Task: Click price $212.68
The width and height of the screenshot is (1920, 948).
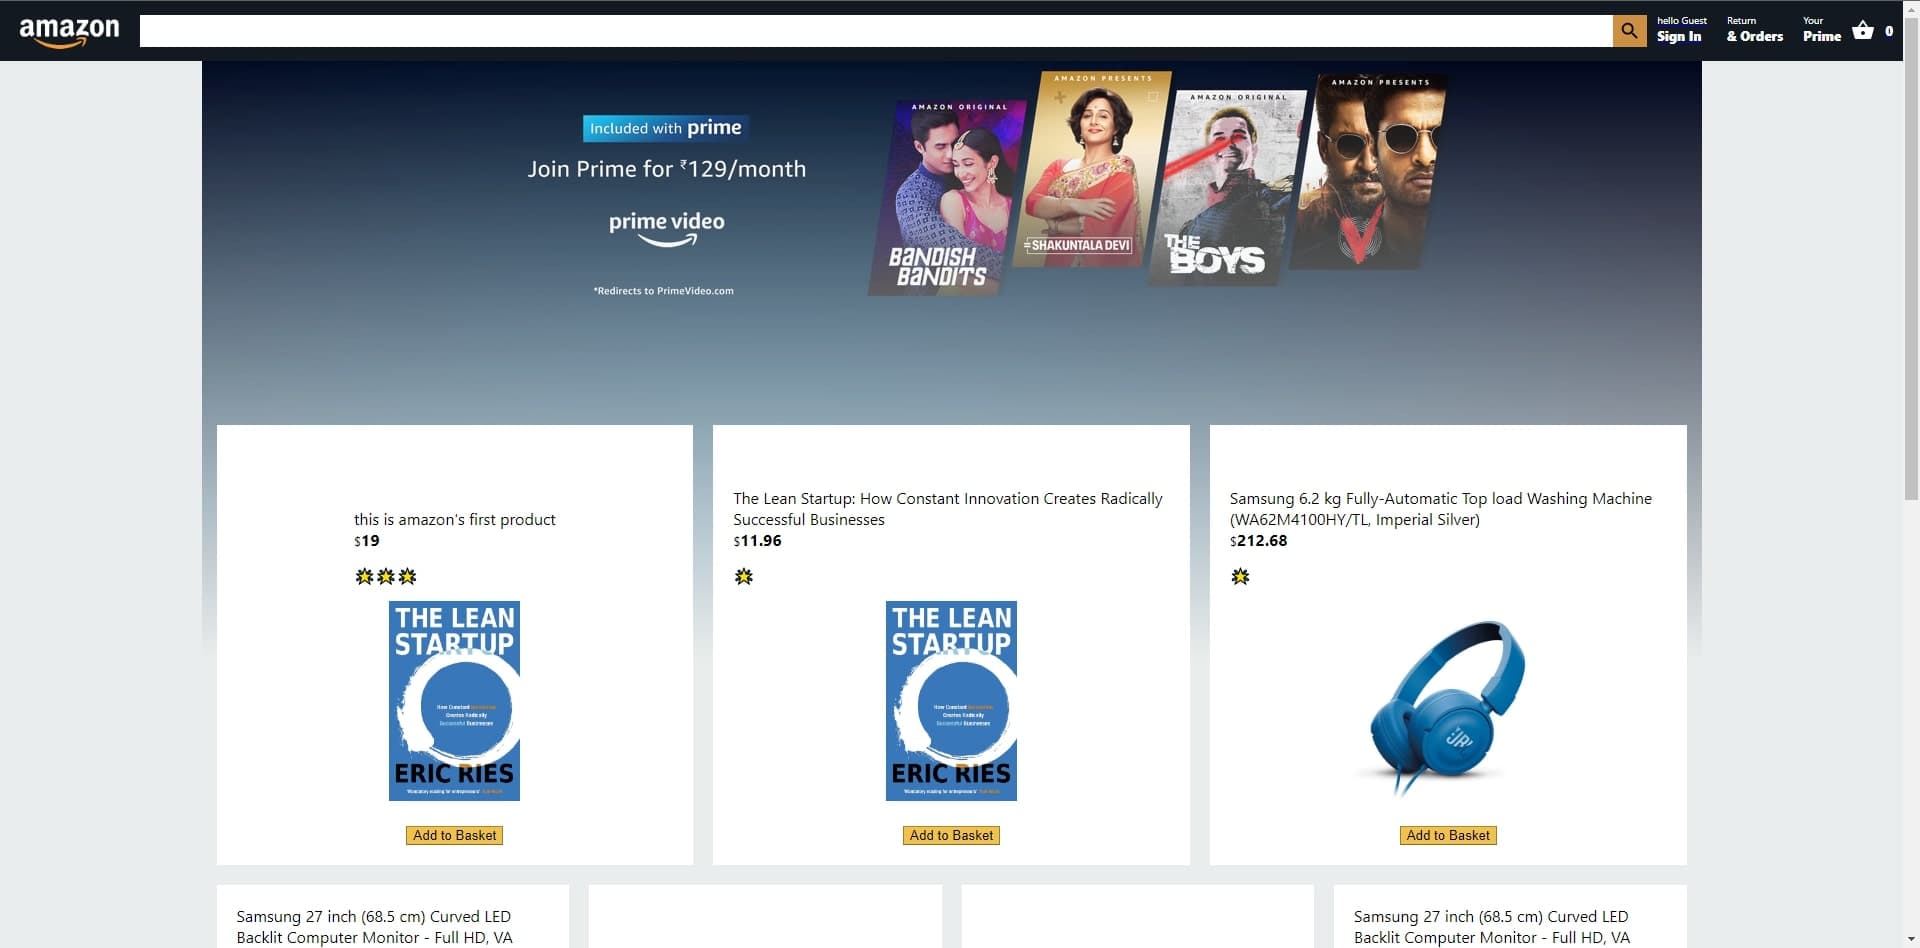Action: pos(1258,541)
